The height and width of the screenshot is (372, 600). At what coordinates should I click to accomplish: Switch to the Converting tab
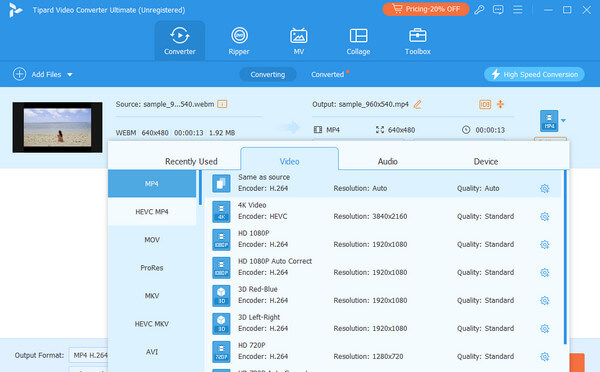point(267,74)
